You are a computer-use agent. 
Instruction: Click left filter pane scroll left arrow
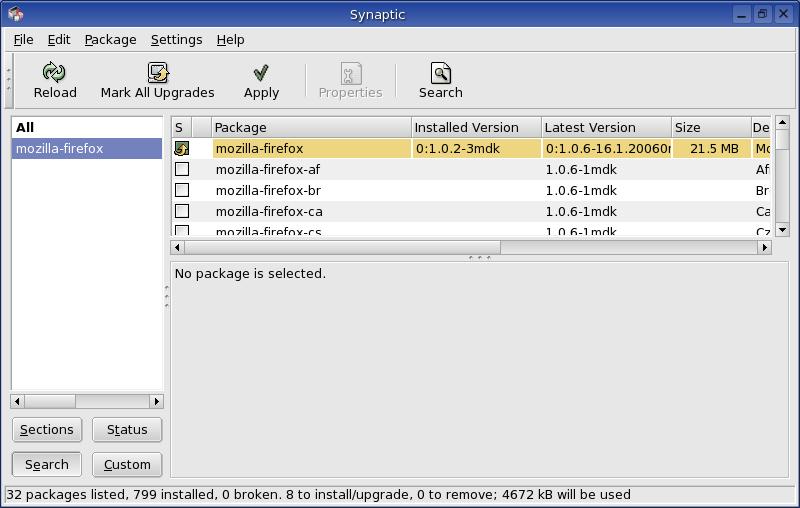pos(17,401)
